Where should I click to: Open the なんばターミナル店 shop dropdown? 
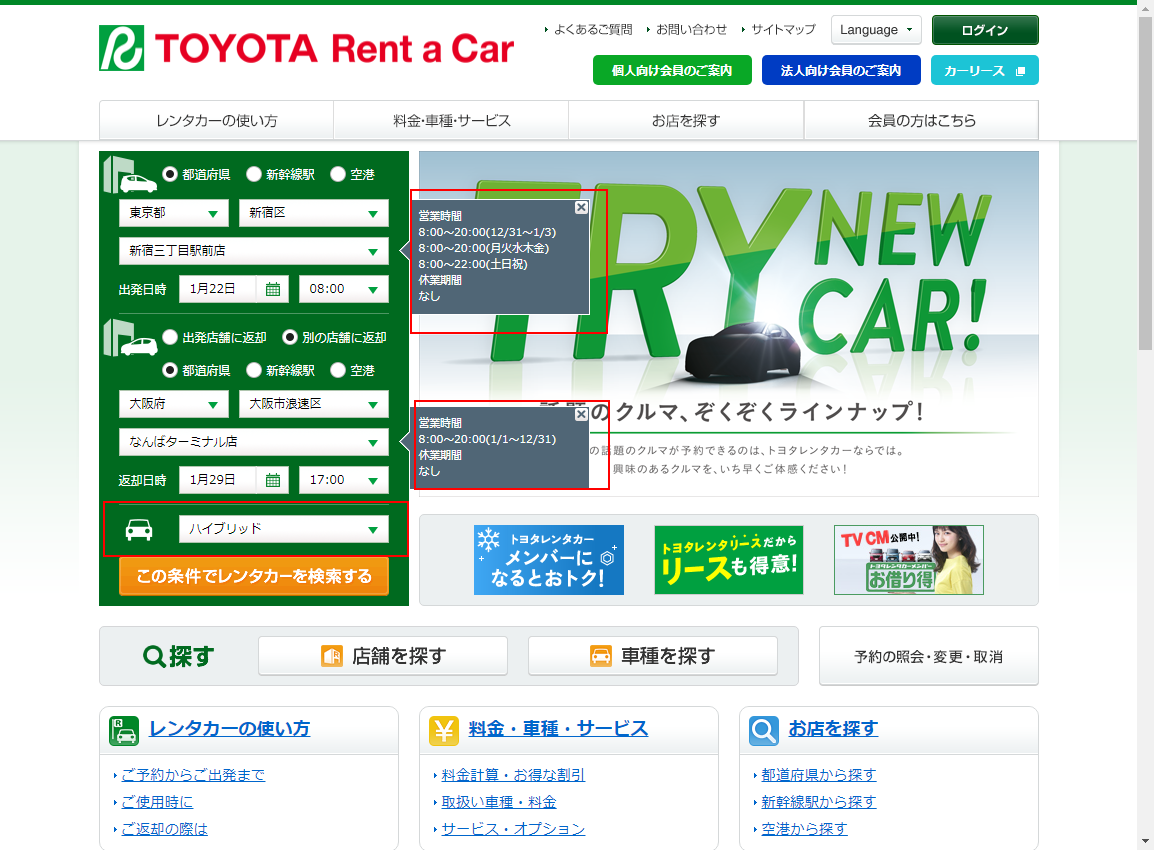(254, 442)
